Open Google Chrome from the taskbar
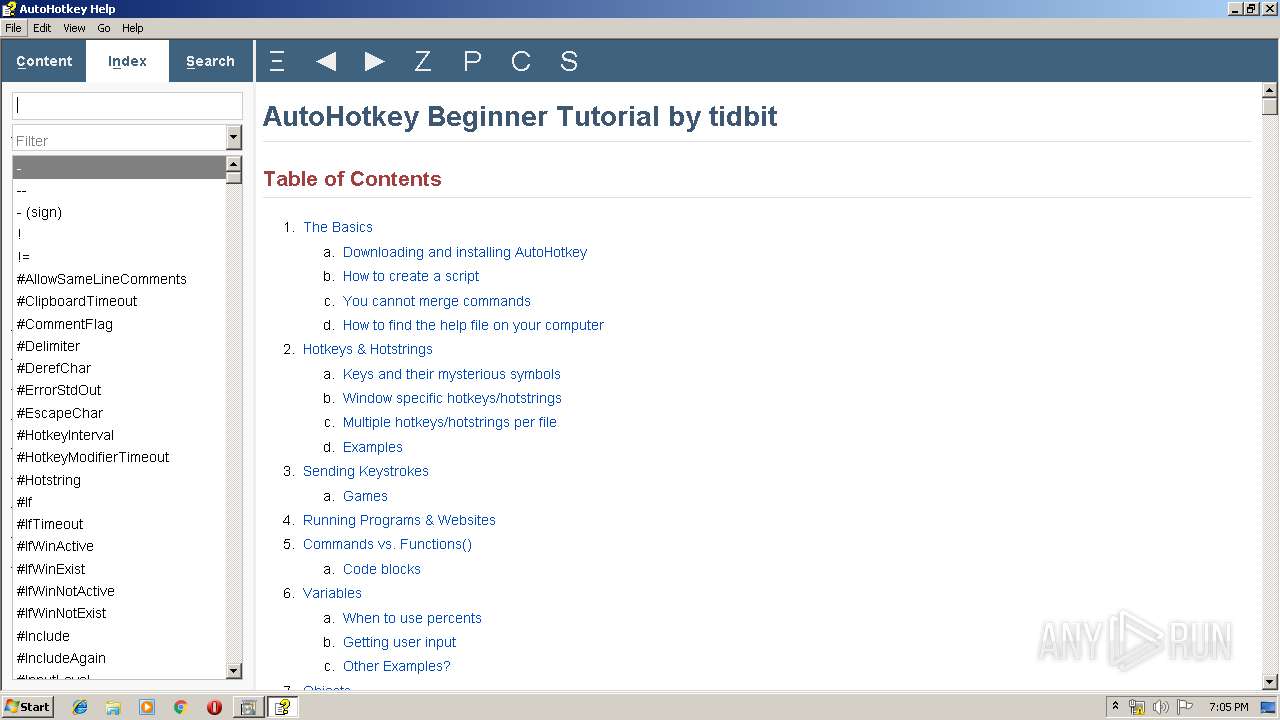Screen dimensions: 1280x720 point(180,707)
